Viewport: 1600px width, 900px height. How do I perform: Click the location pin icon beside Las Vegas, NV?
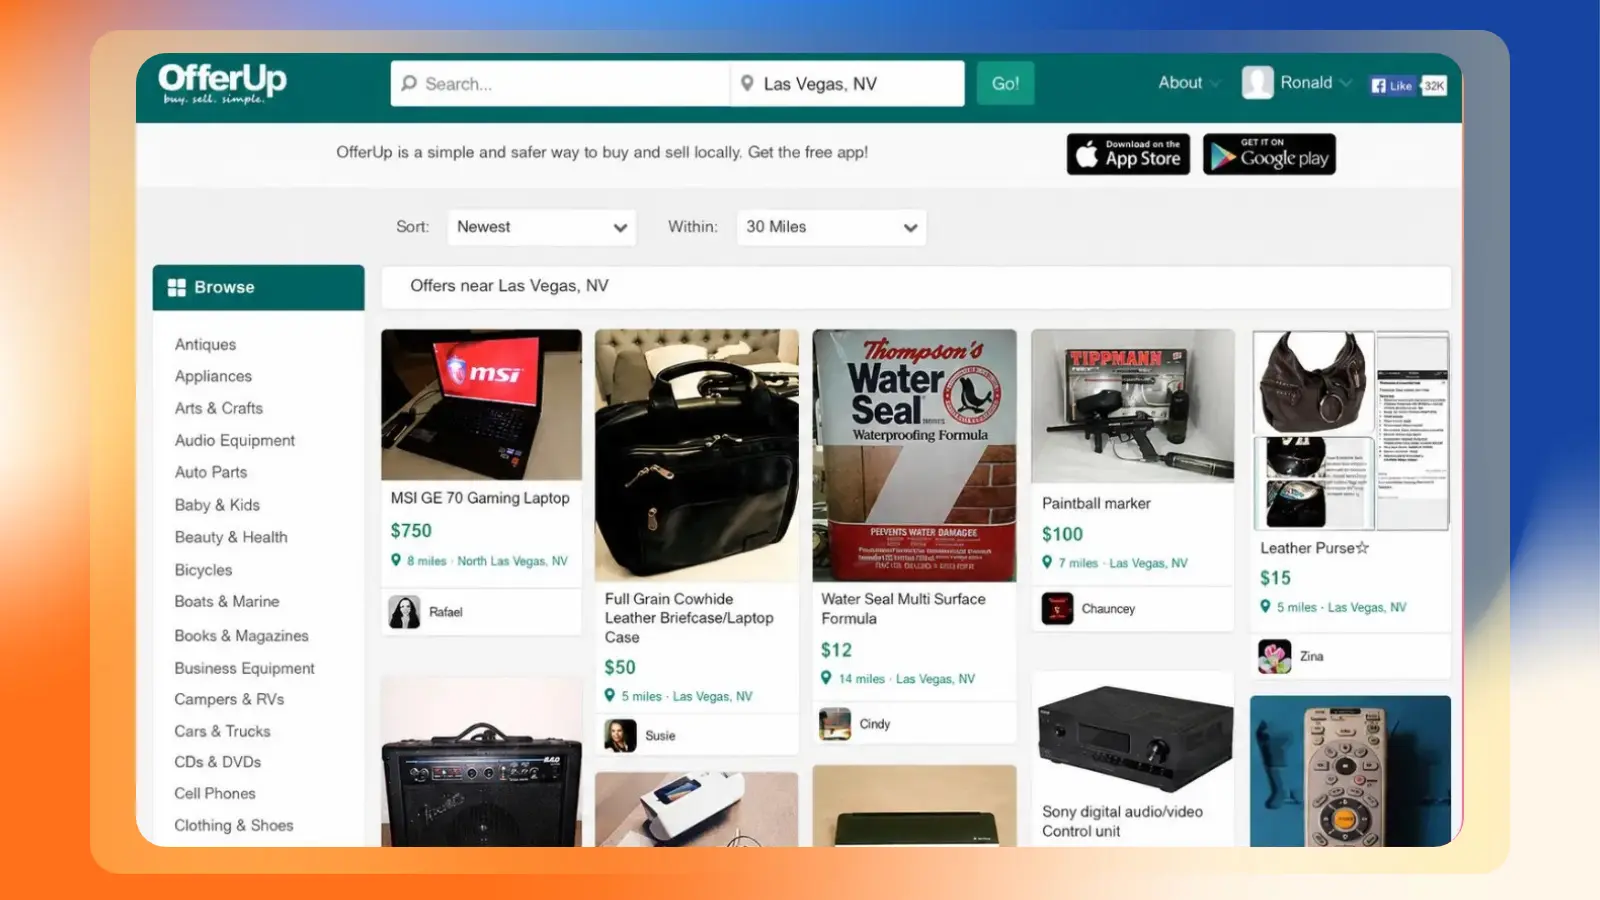pyautogui.click(x=747, y=83)
